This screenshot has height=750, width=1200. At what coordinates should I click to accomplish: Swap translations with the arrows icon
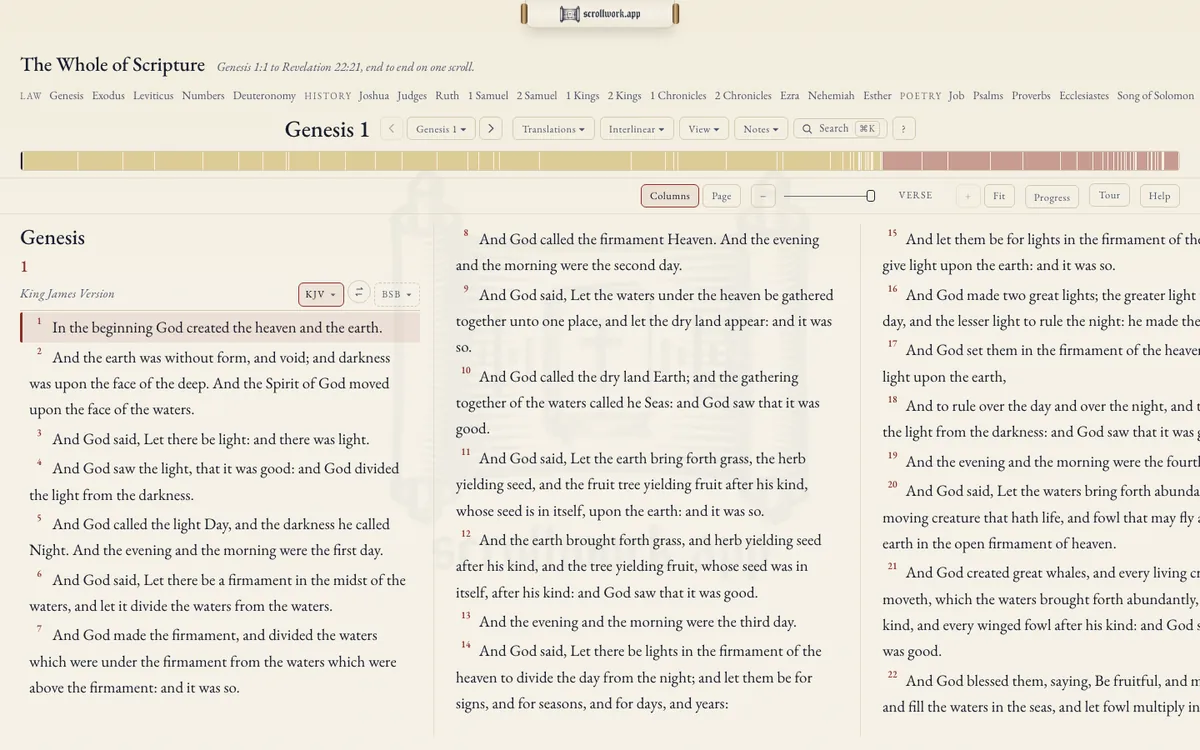[x=358, y=293]
